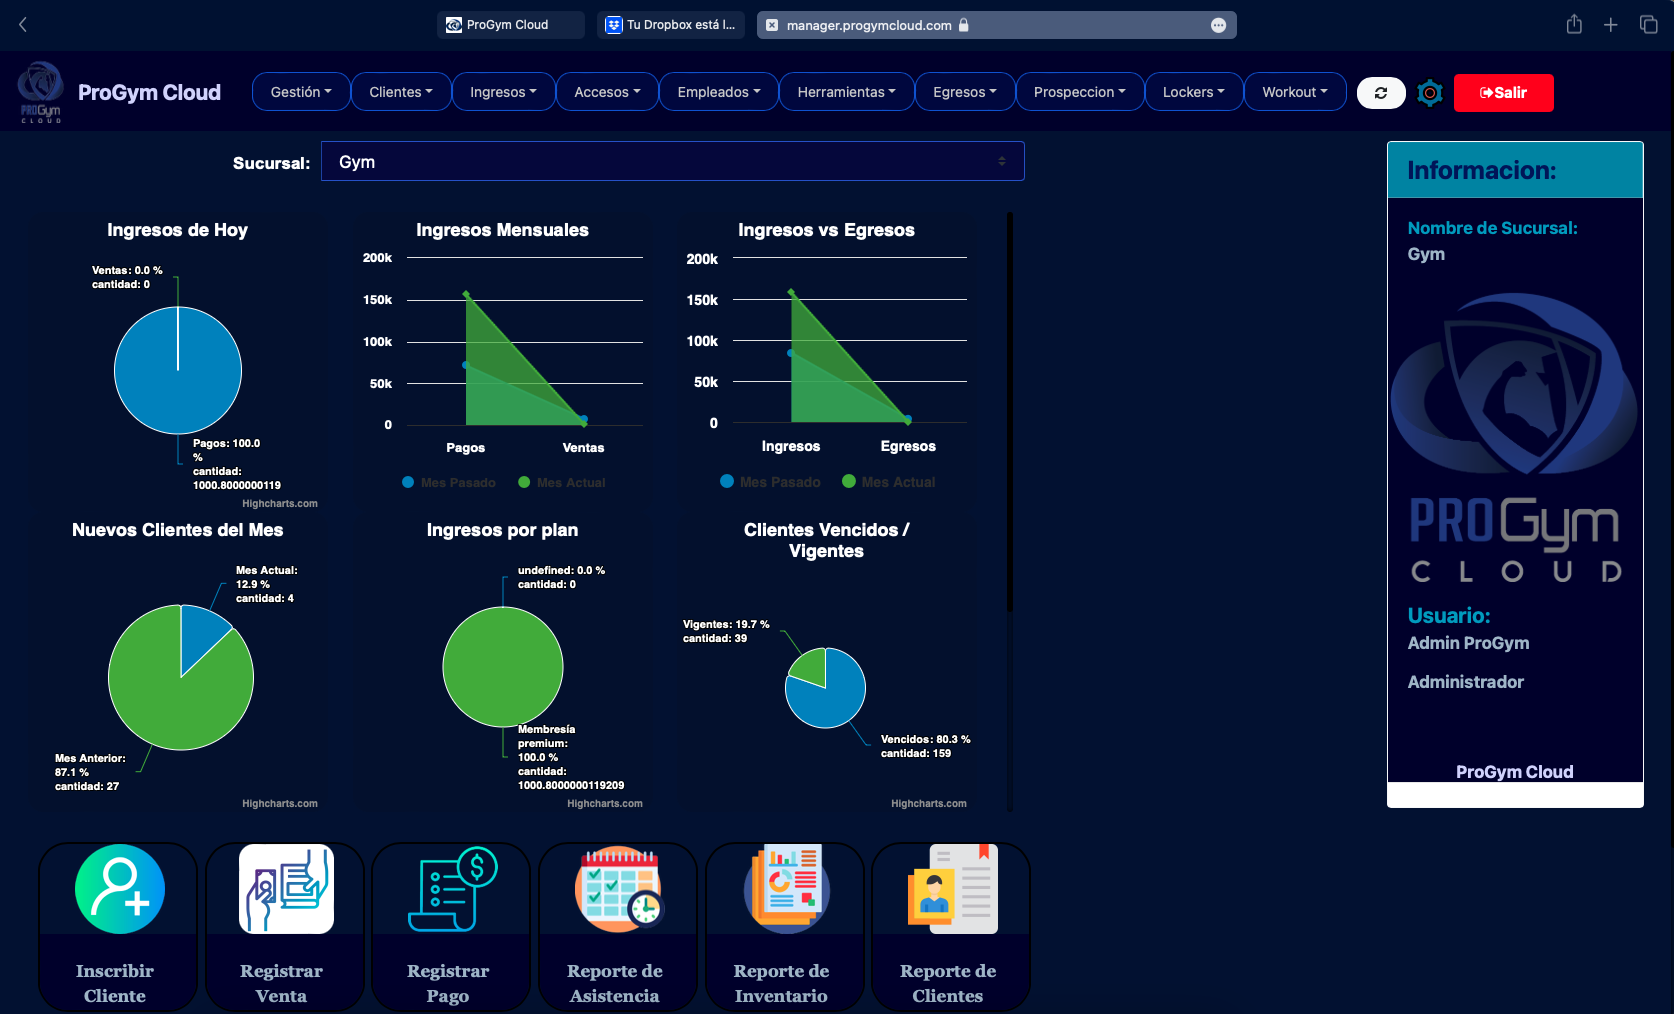Toggle Mes Pasado legend in Ingresos vs Egresos
This screenshot has height=1014, width=1674.
(770, 482)
